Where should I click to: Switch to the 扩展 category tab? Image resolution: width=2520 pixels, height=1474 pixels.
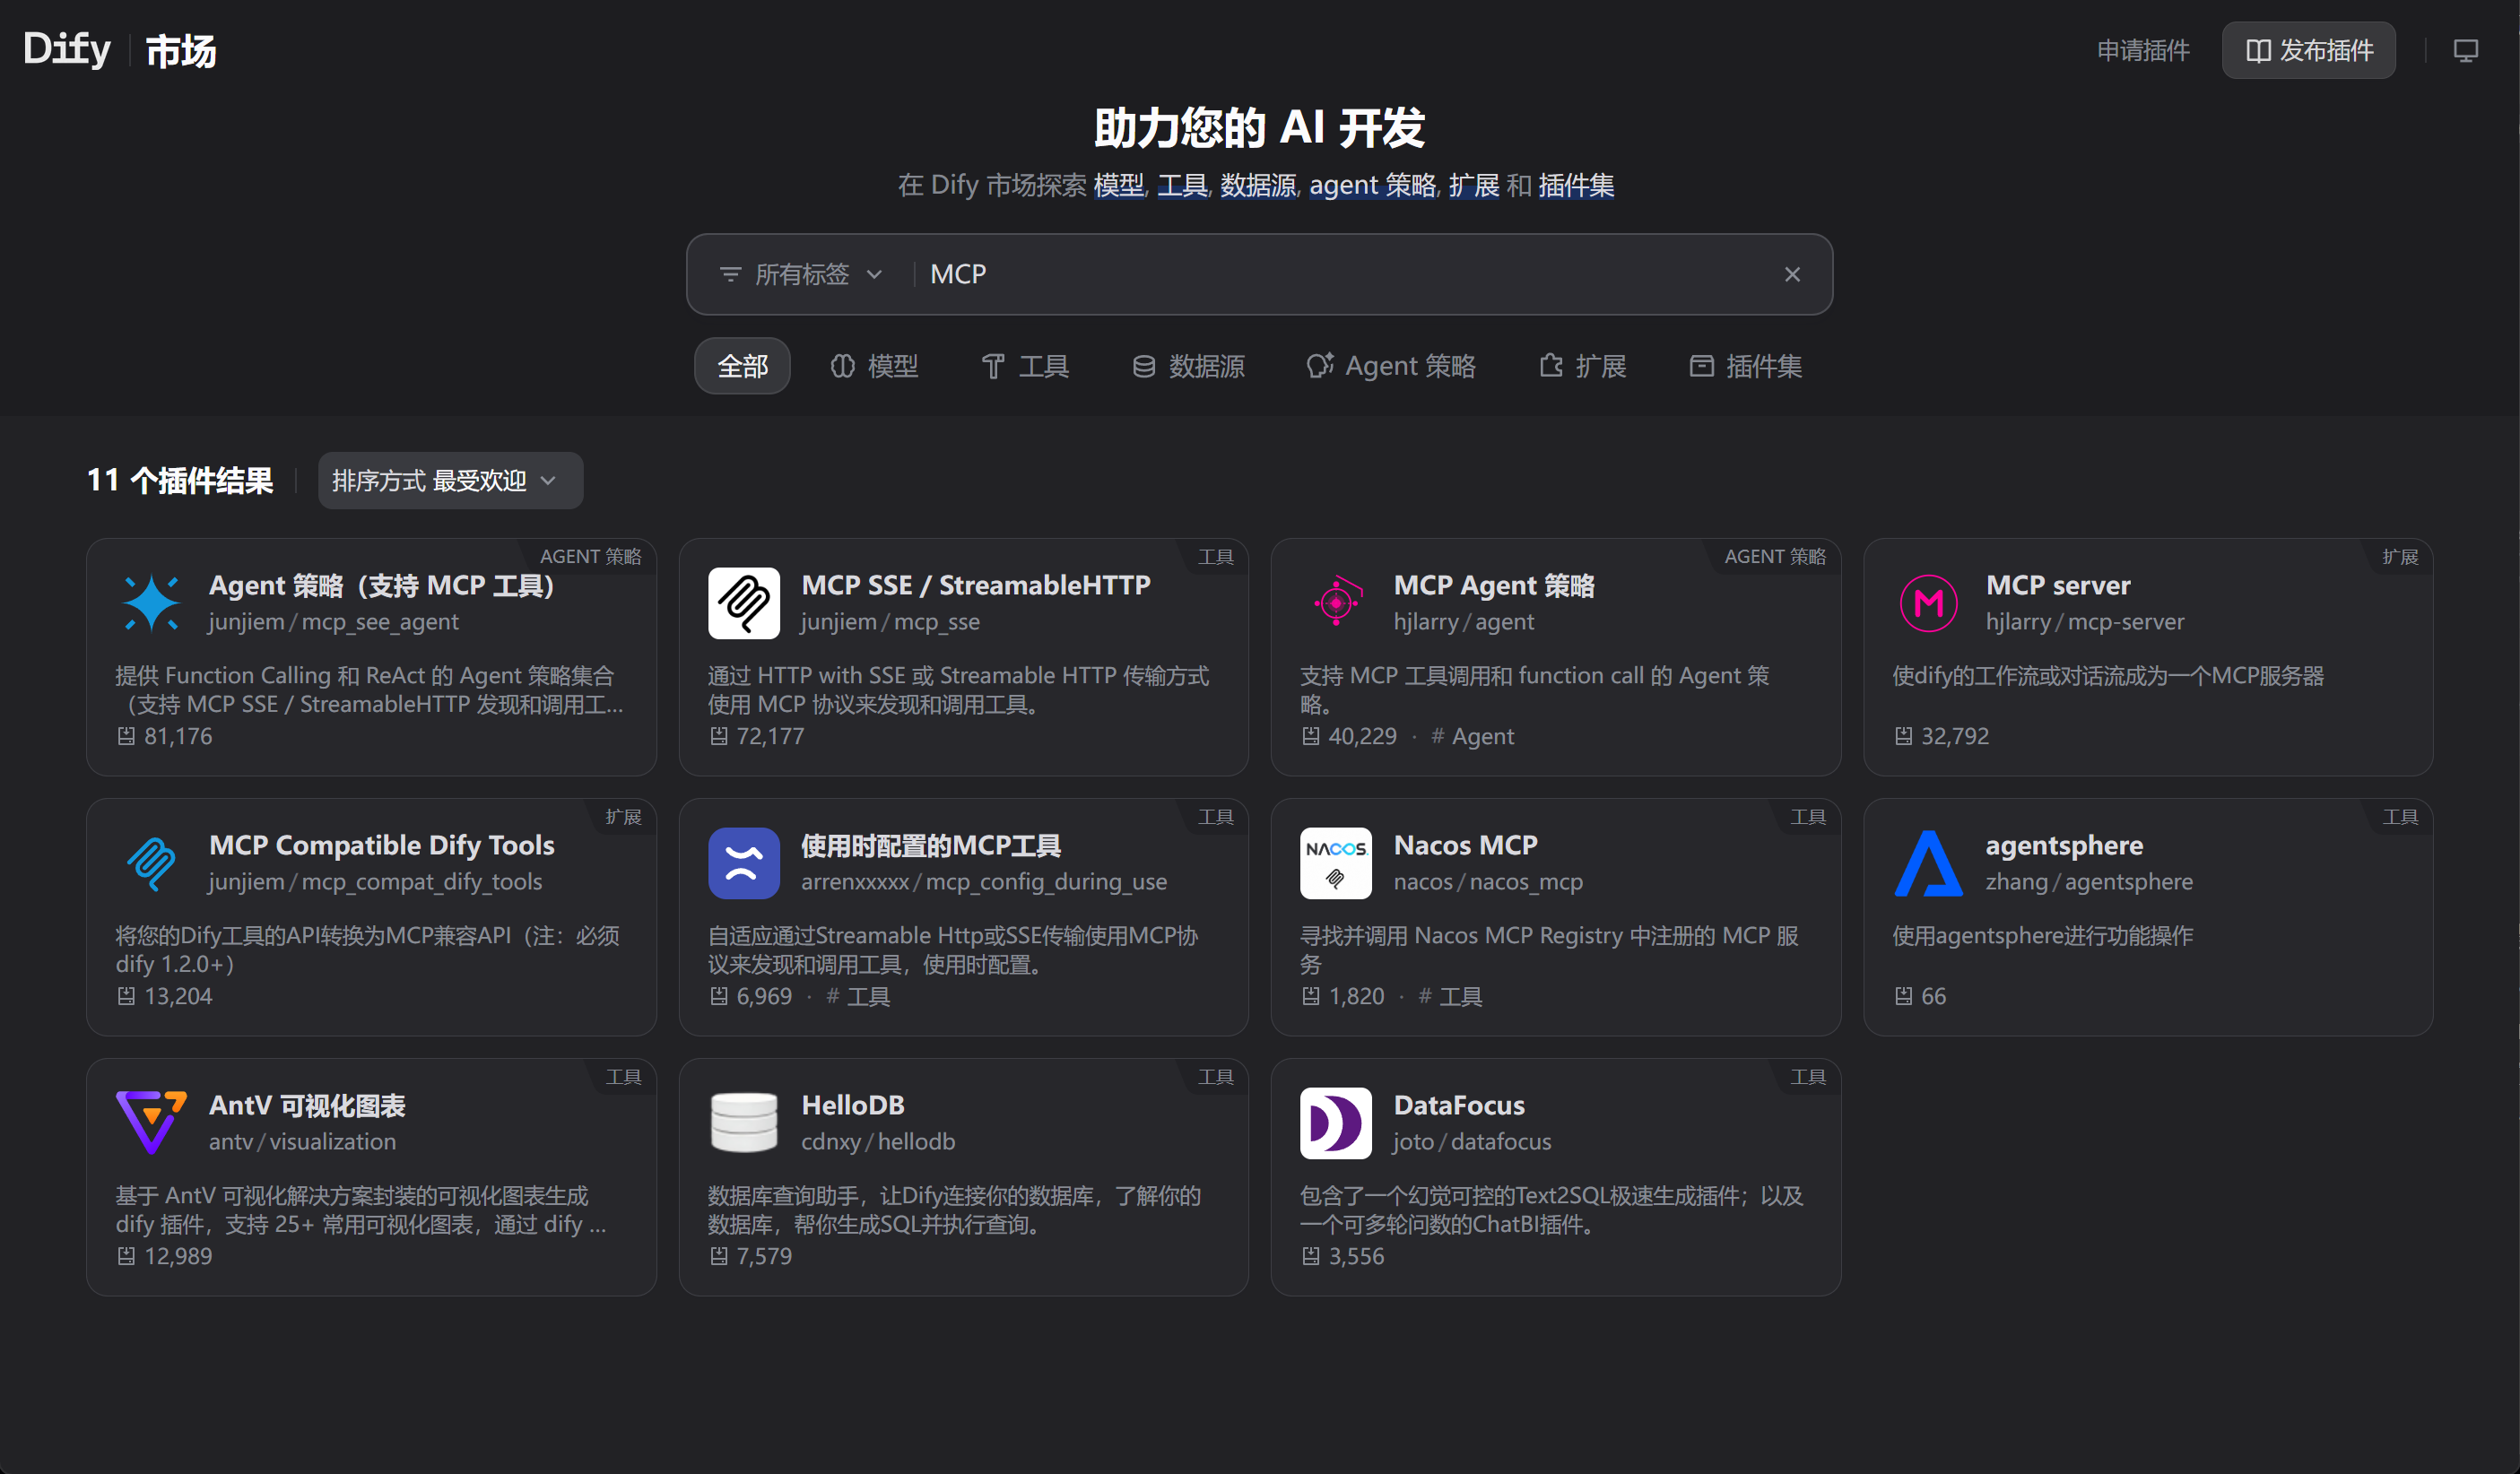[1583, 366]
